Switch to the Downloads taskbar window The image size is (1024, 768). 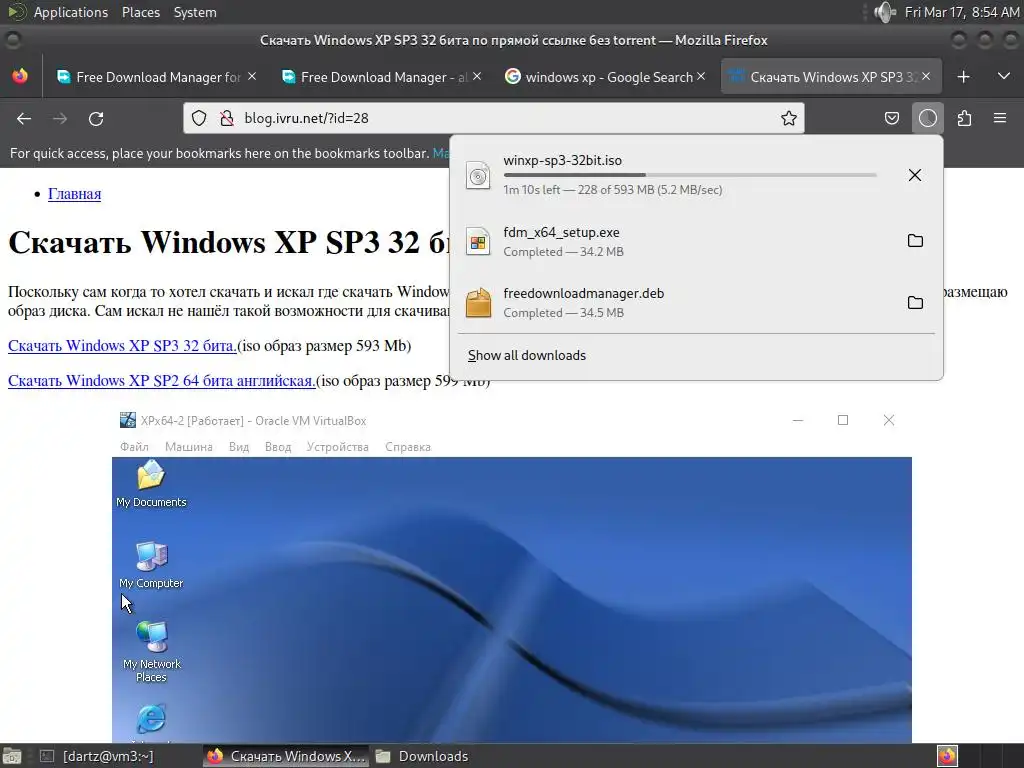pyautogui.click(x=422, y=756)
